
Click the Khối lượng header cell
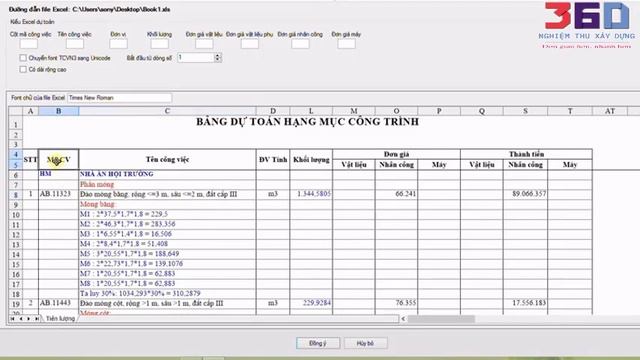[311, 159]
